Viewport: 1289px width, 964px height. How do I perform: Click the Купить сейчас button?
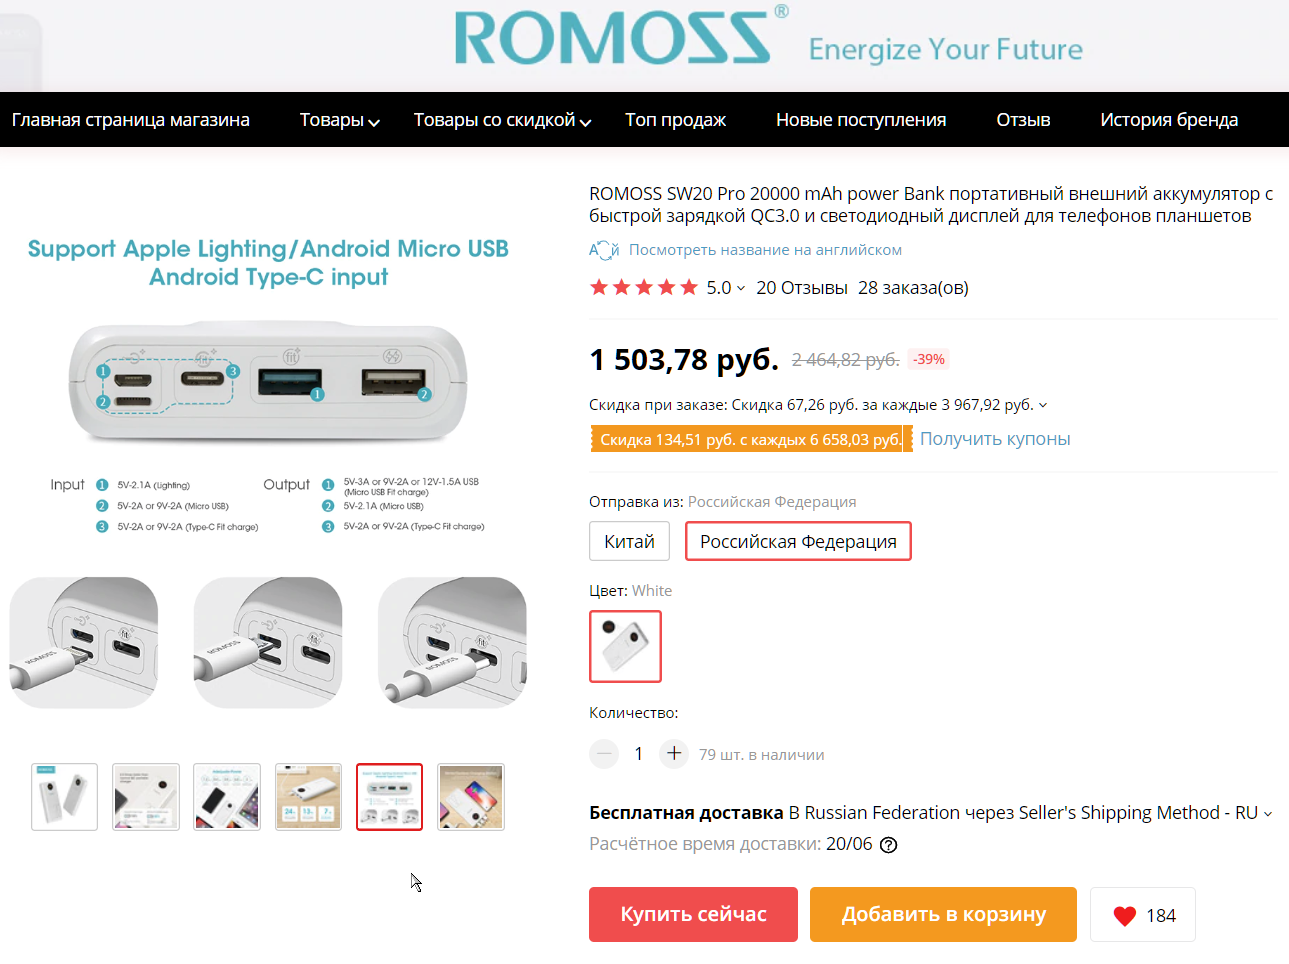click(693, 914)
